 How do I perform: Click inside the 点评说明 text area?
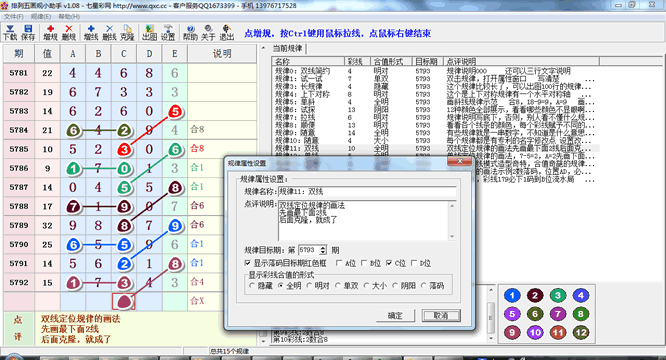363,221
